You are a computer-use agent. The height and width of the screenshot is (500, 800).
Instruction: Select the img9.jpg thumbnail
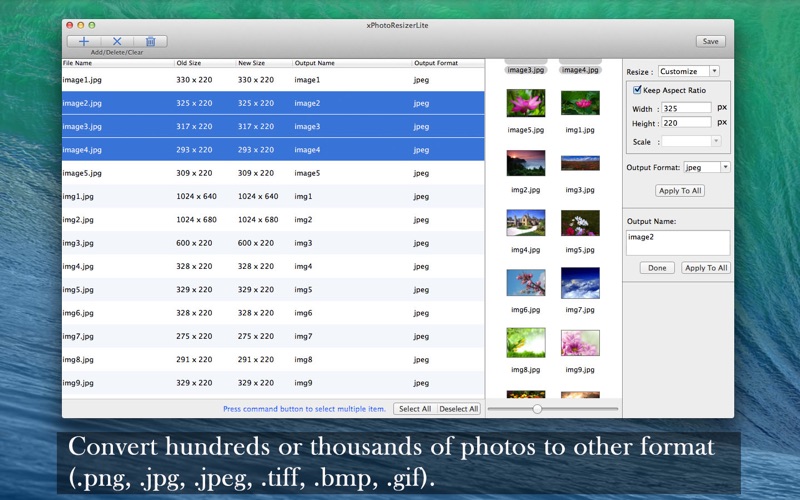pyautogui.click(x=580, y=343)
